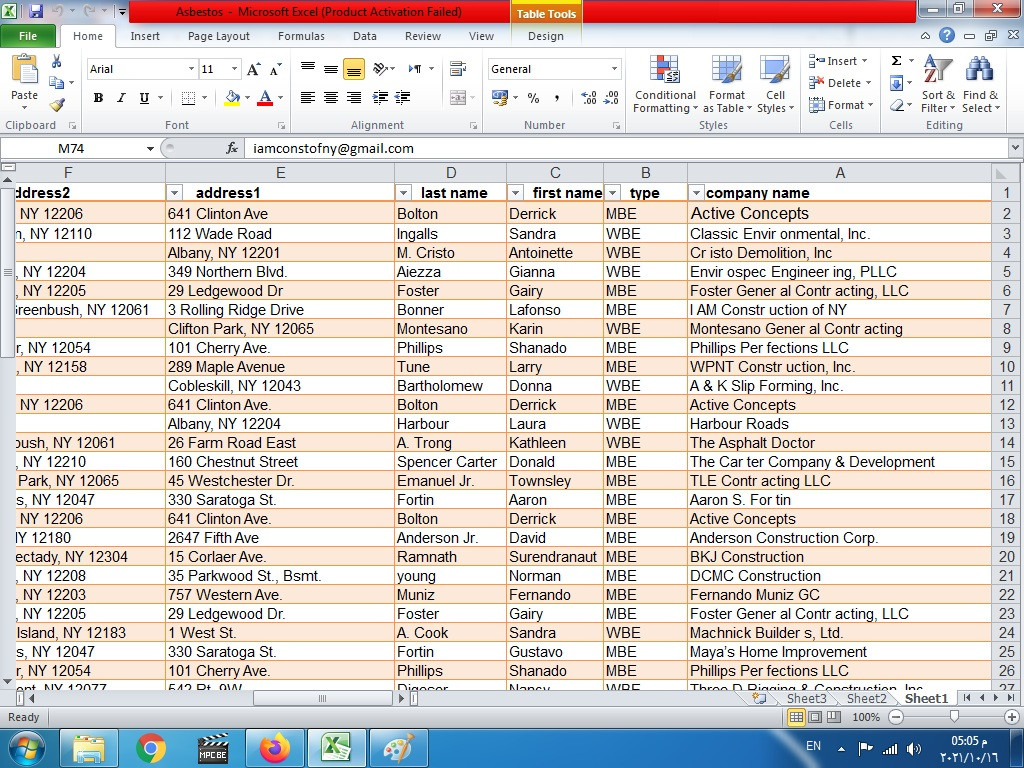Decrease font size with Shrink Font icon

(276, 69)
